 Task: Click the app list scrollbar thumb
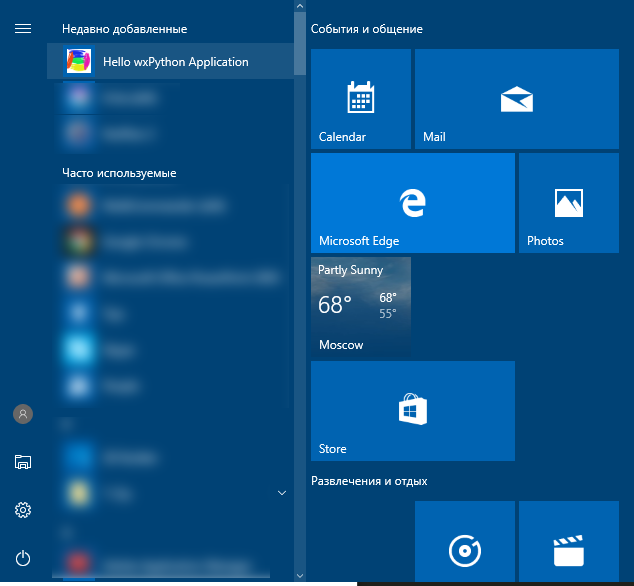click(x=300, y=43)
